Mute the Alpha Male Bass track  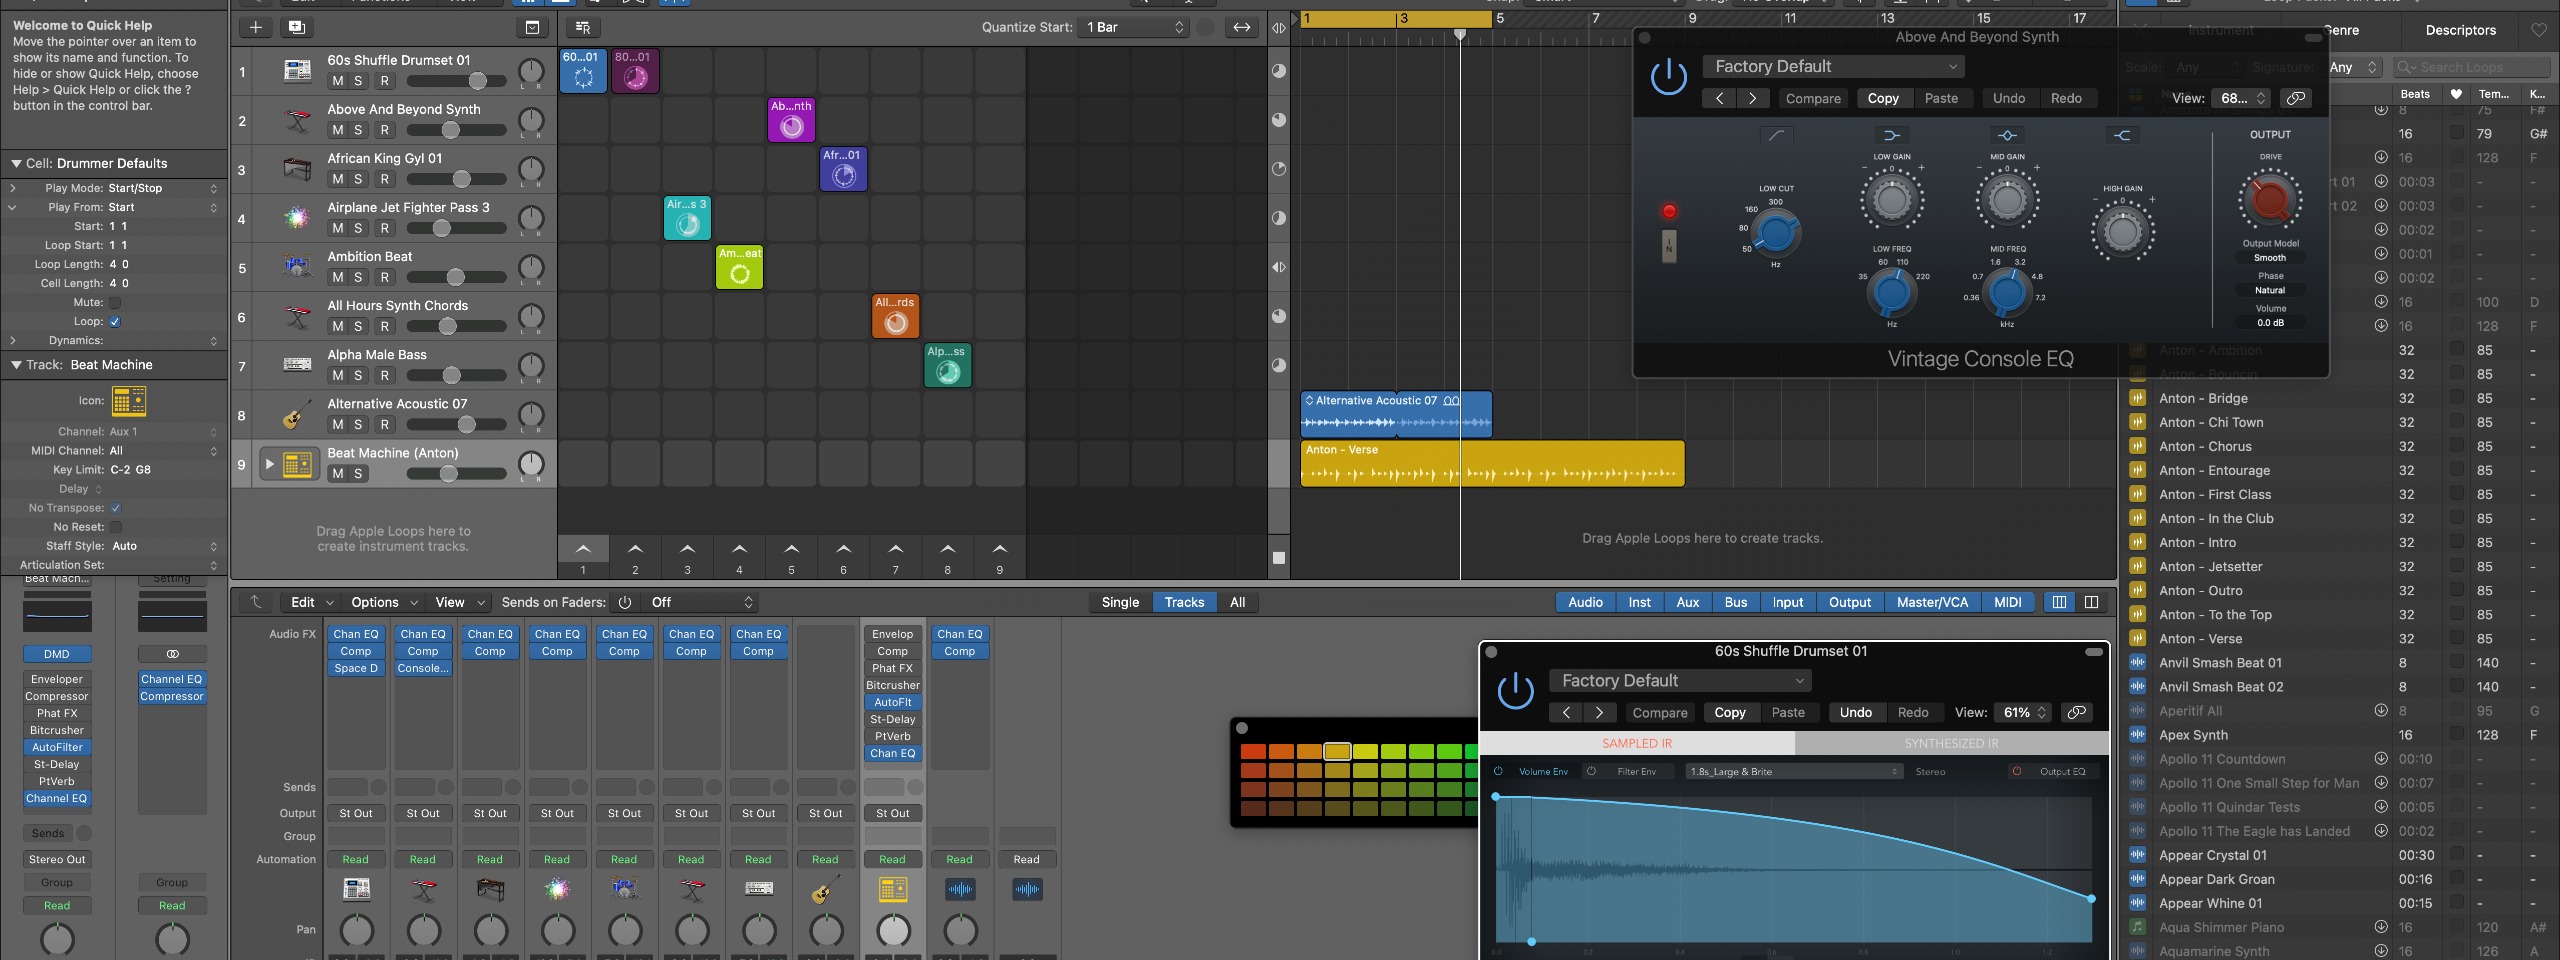click(337, 375)
